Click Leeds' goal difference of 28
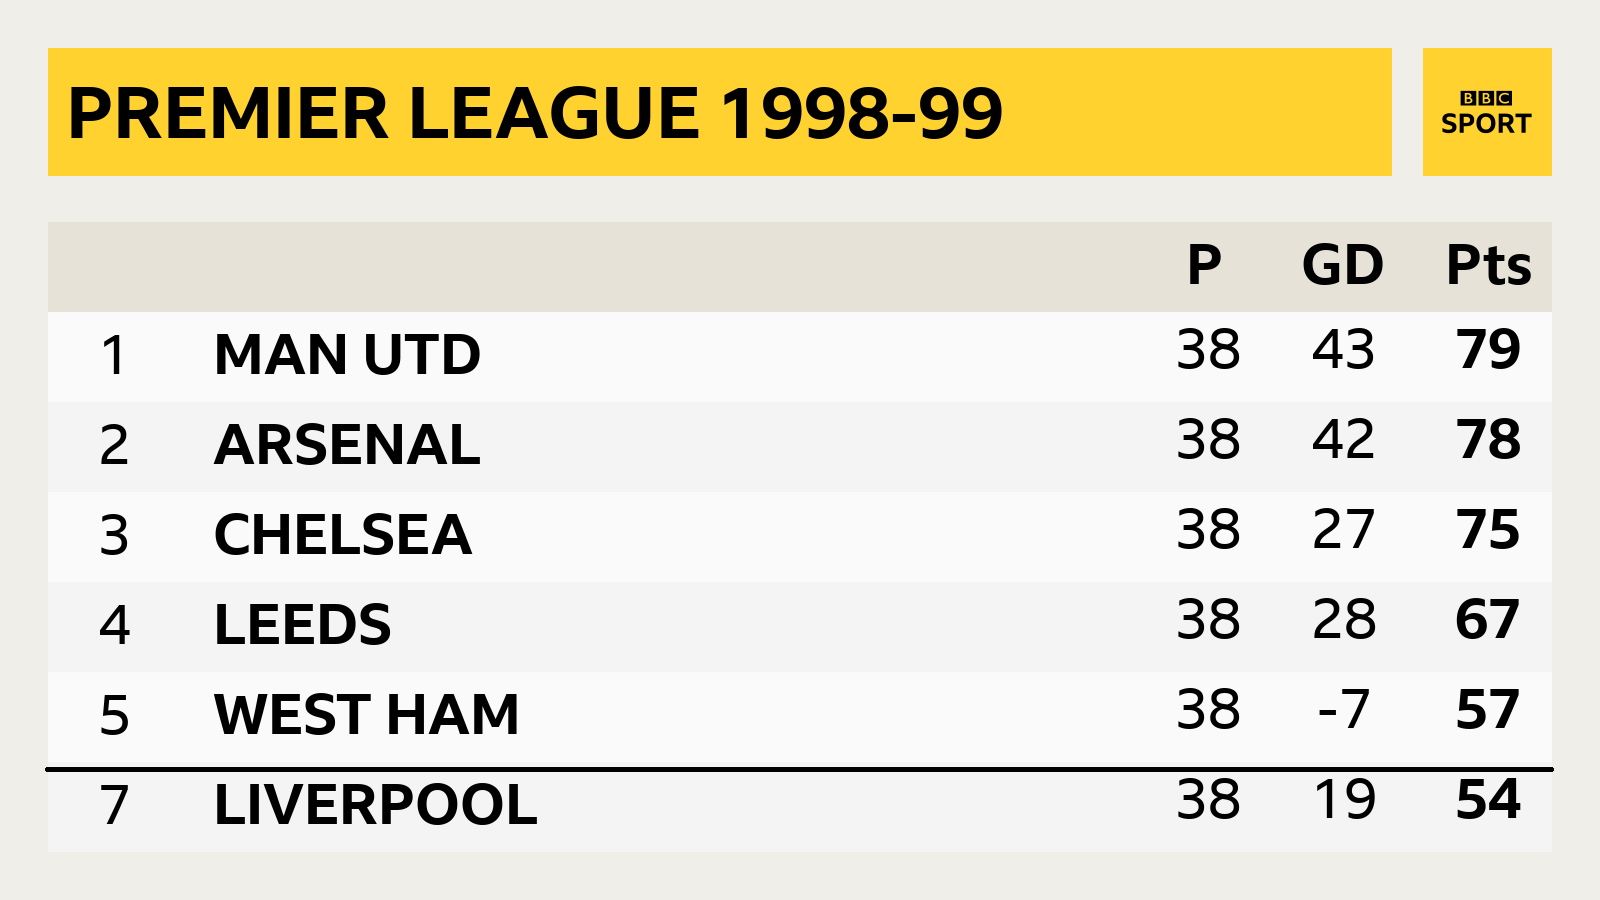The width and height of the screenshot is (1600, 900). (1343, 620)
